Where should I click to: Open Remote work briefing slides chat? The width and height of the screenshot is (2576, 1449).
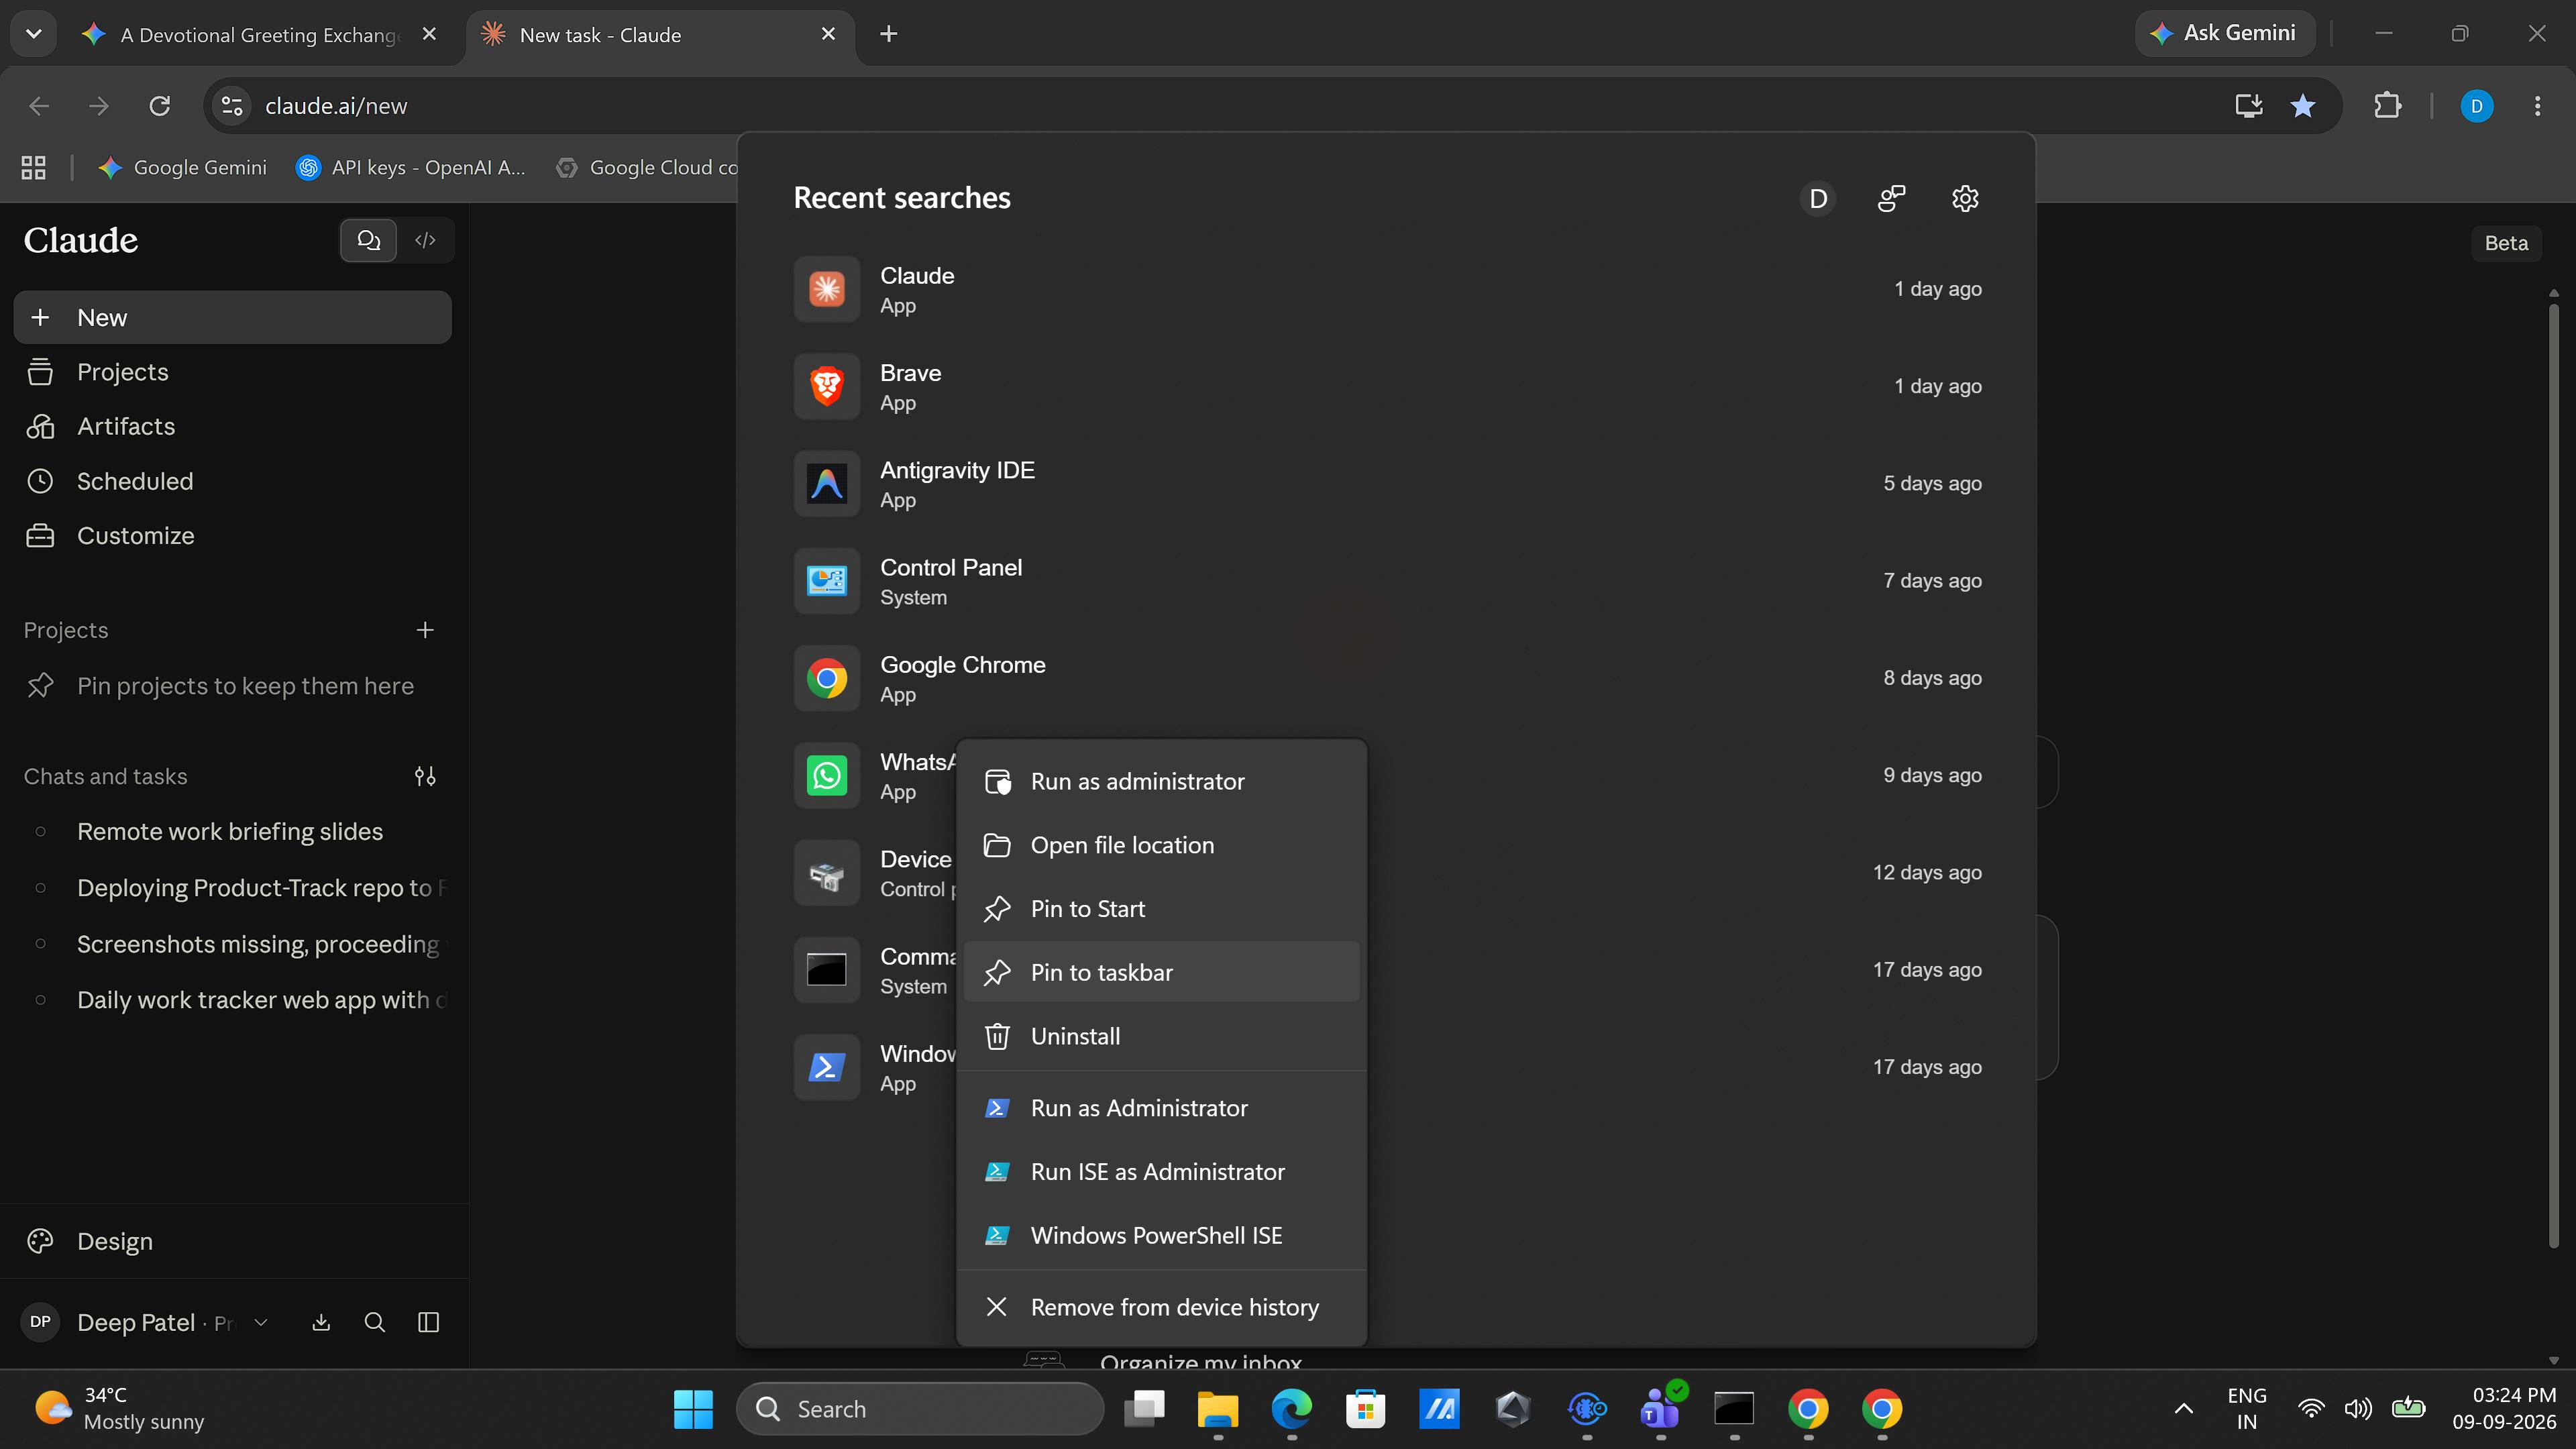[230, 832]
